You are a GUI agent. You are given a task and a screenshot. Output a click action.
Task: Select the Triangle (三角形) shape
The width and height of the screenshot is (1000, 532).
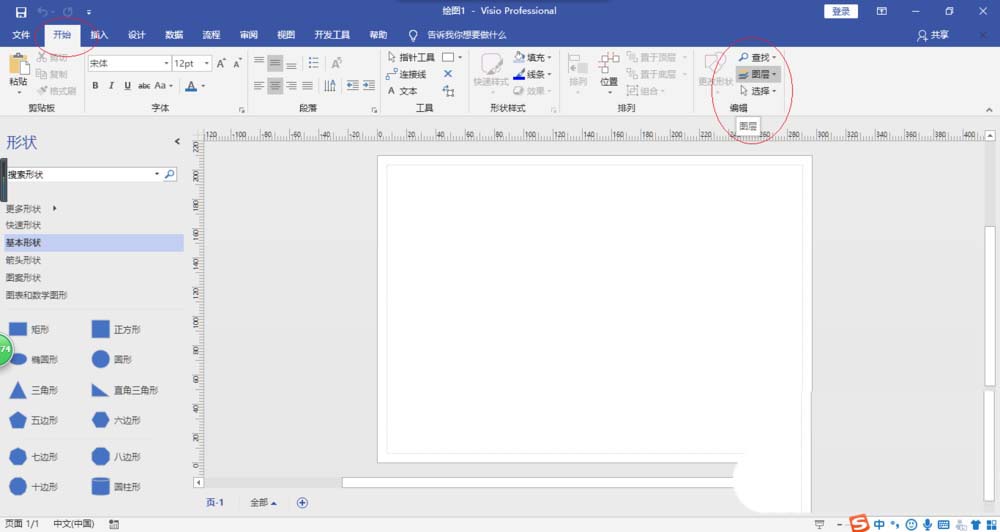click(x=34, y=390)
